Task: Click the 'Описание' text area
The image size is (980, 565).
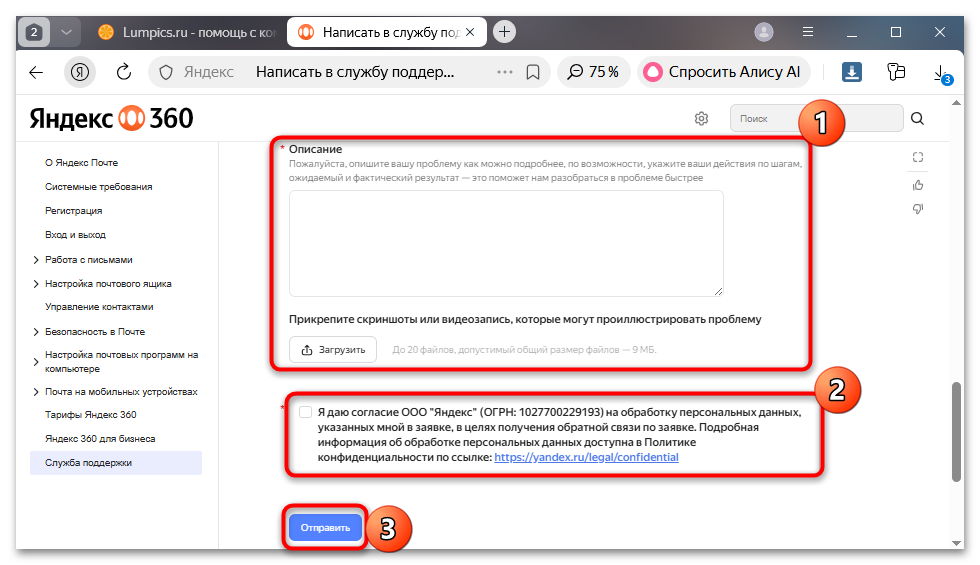Action: coord(506,244)
